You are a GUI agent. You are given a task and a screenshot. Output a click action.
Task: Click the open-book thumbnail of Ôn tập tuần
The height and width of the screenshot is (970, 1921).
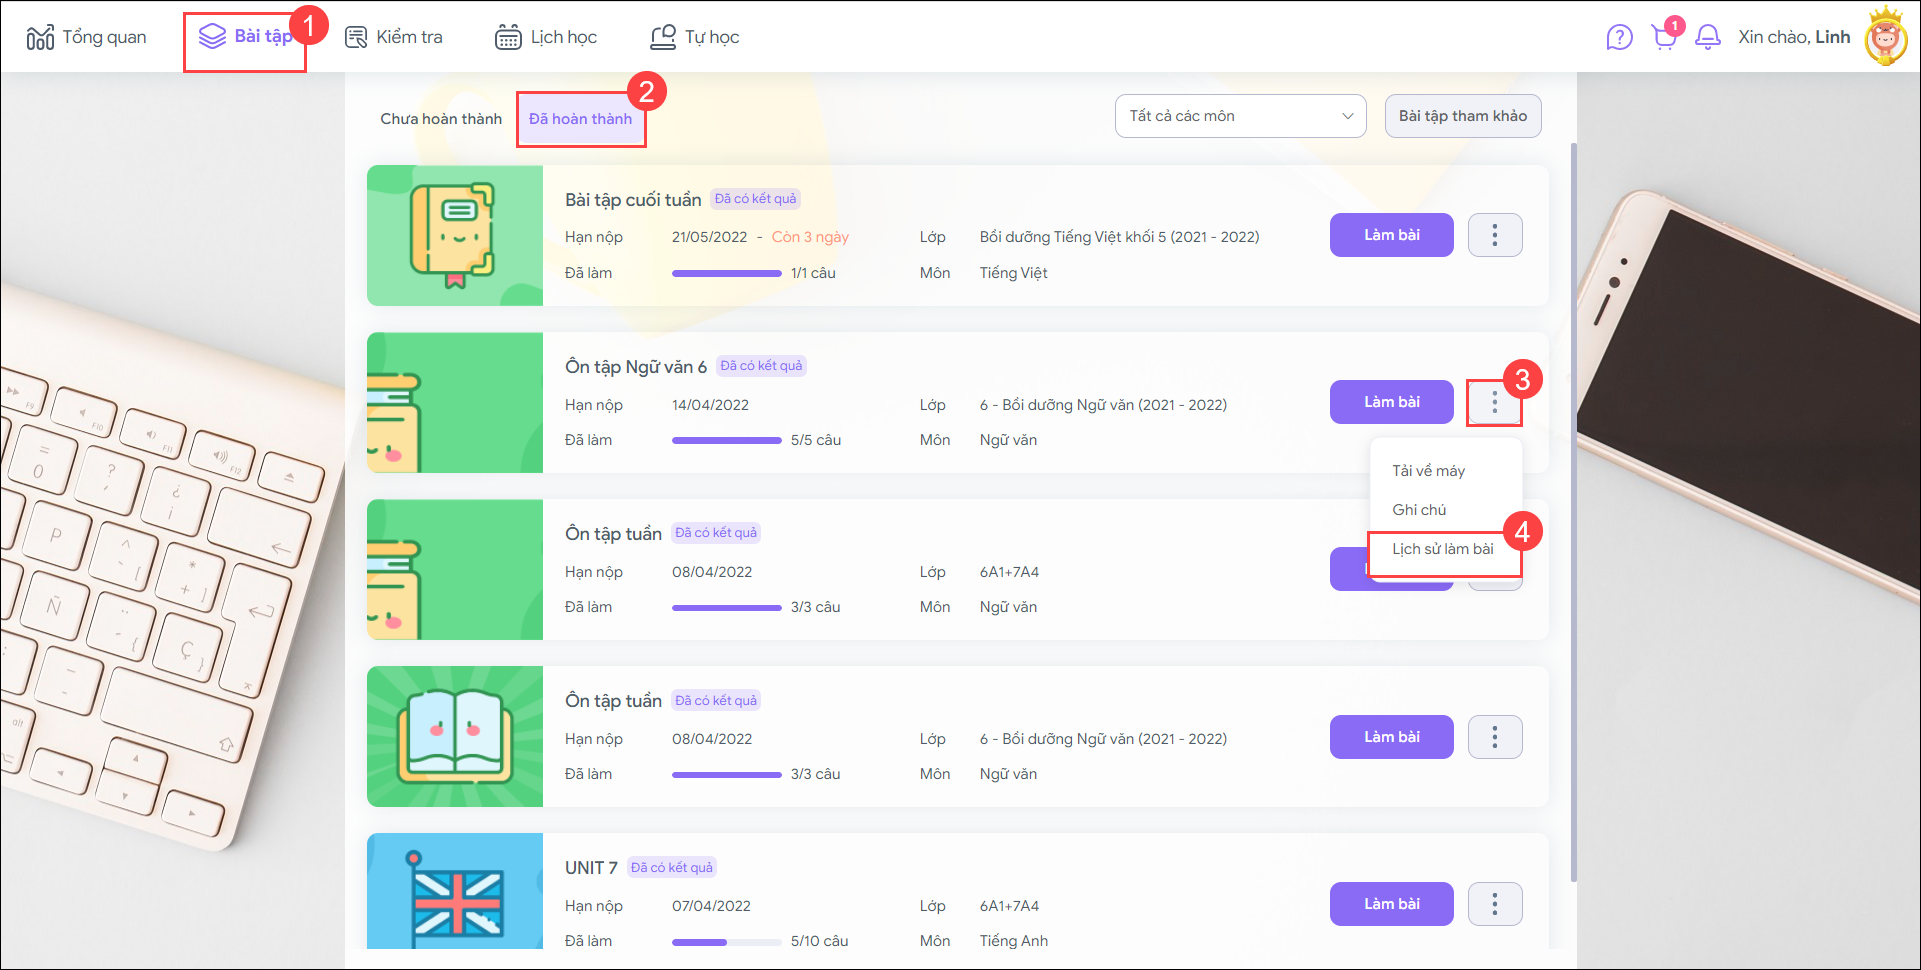(x=455, y=736)
